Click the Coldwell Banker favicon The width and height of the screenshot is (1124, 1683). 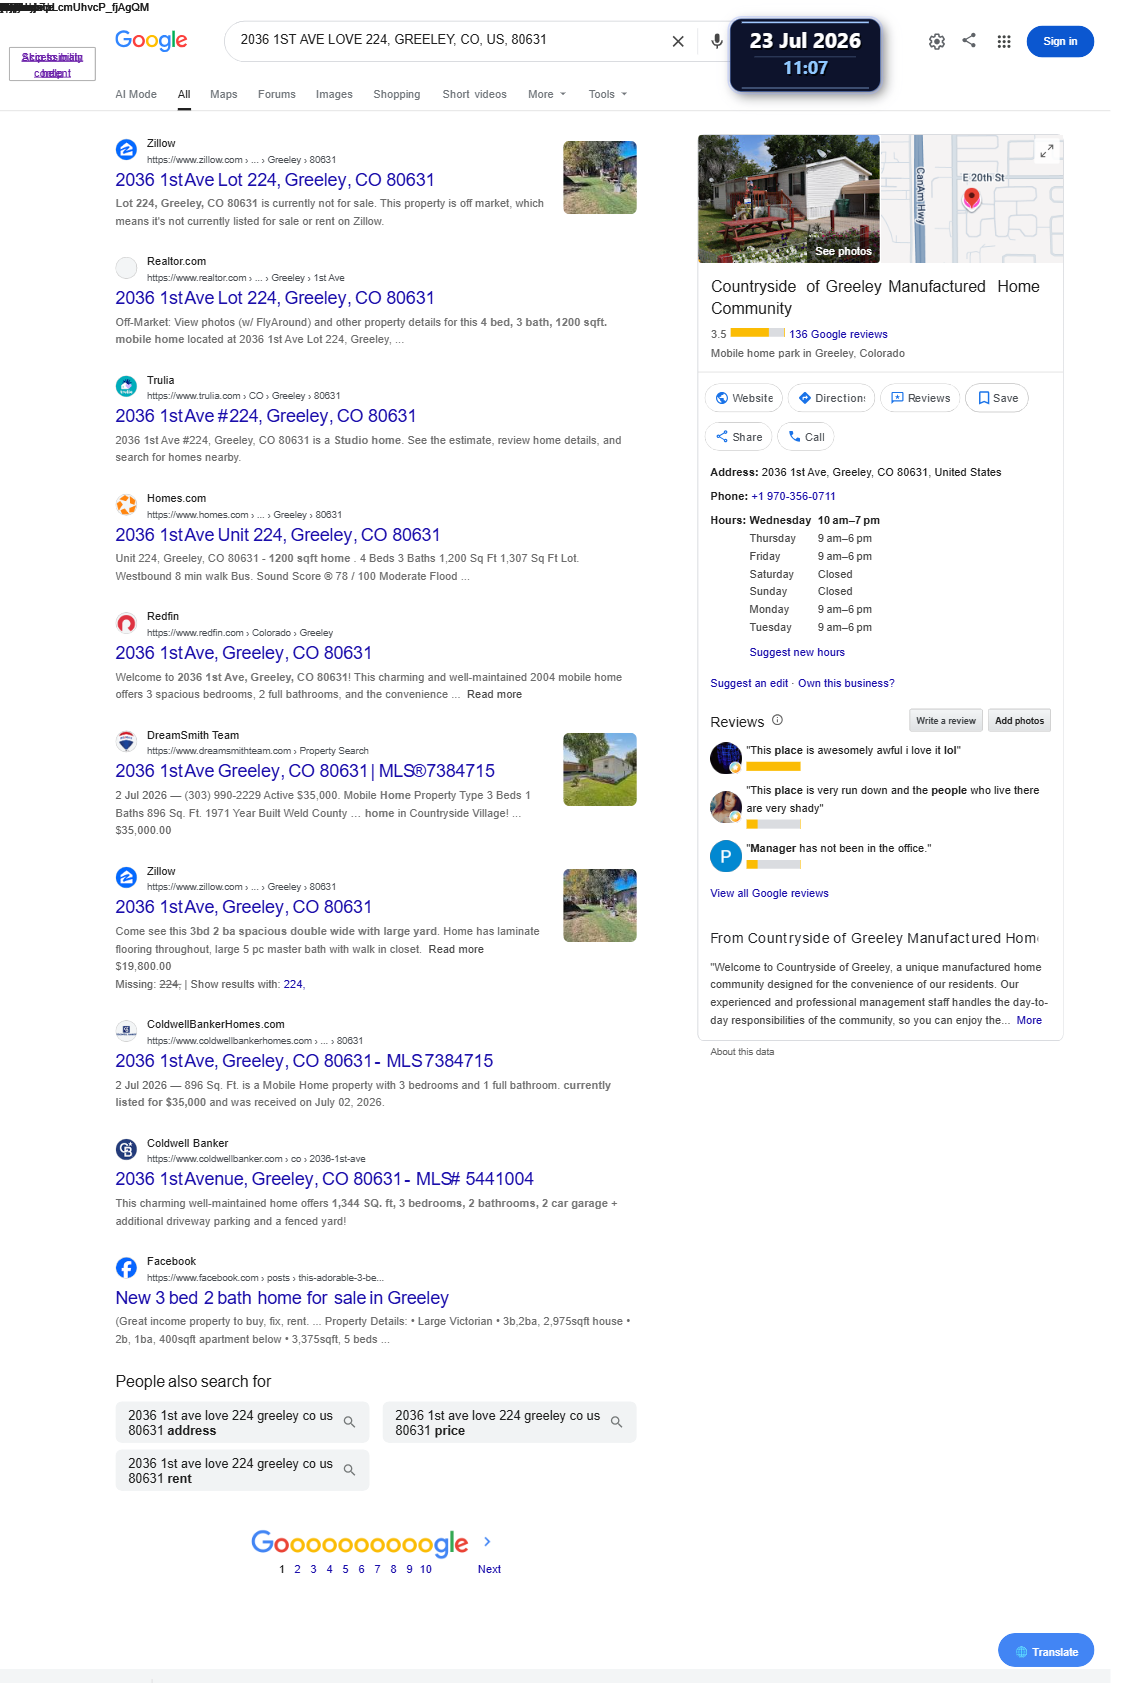click(x=126, y=1149)
